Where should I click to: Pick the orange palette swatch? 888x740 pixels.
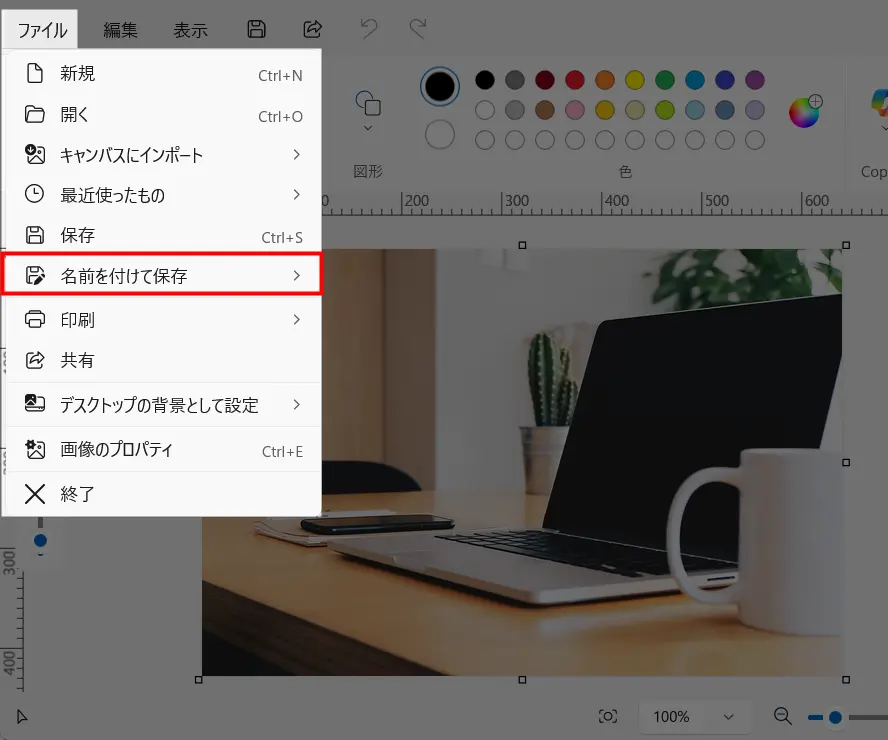pyautogui.click(x=605, y=80)
